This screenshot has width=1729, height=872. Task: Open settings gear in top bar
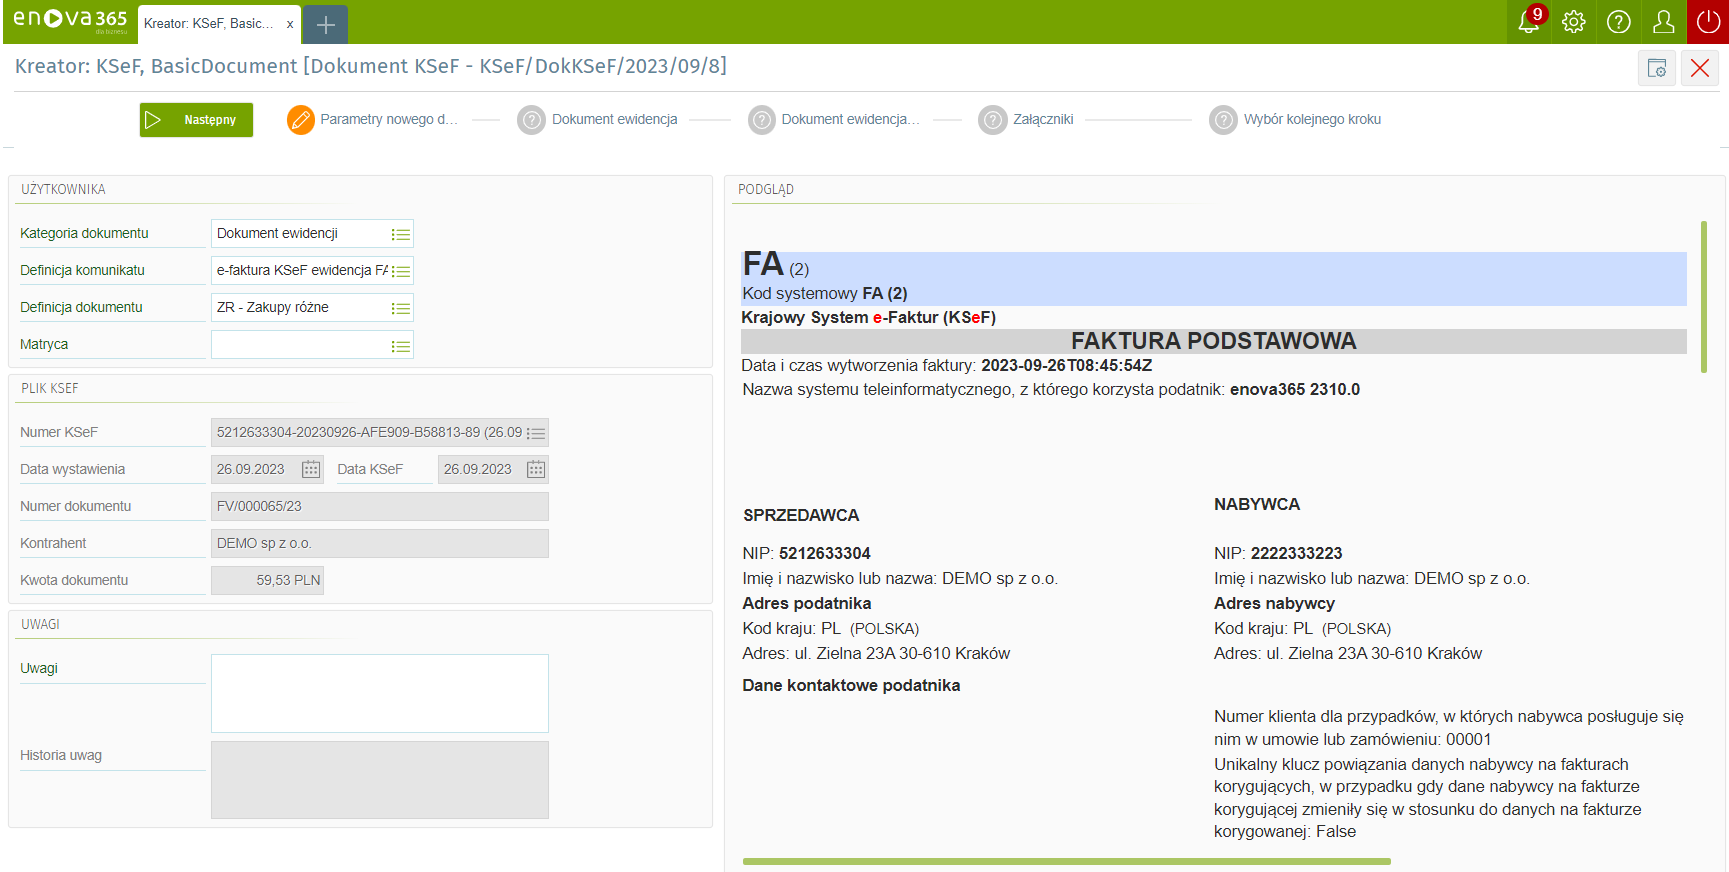[x=1573, y=22]
